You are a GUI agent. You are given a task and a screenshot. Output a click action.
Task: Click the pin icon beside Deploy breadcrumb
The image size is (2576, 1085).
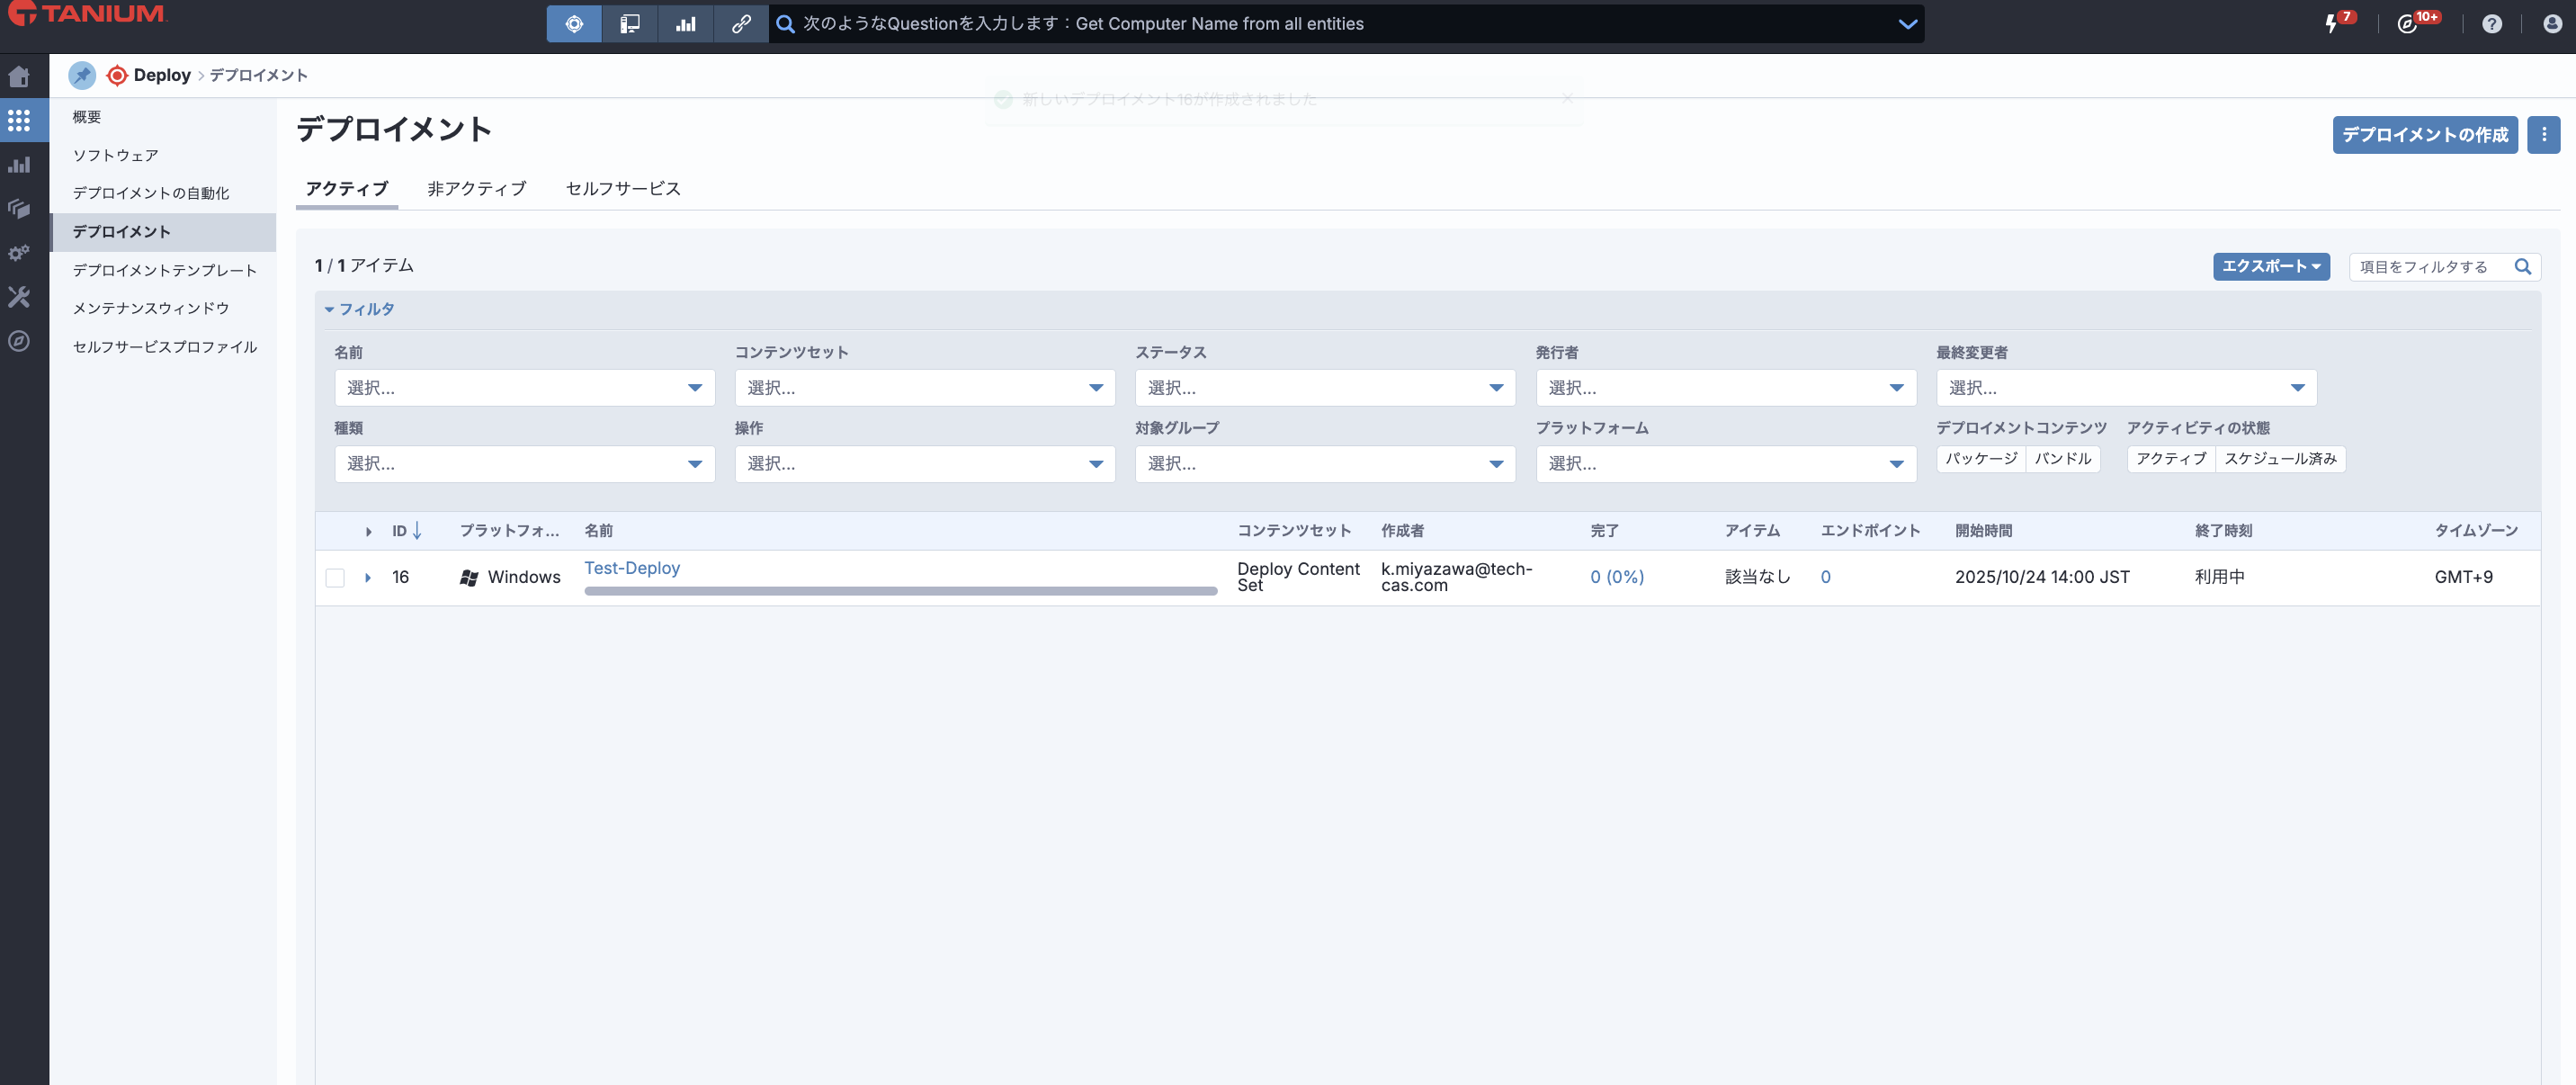pos(82,75)
